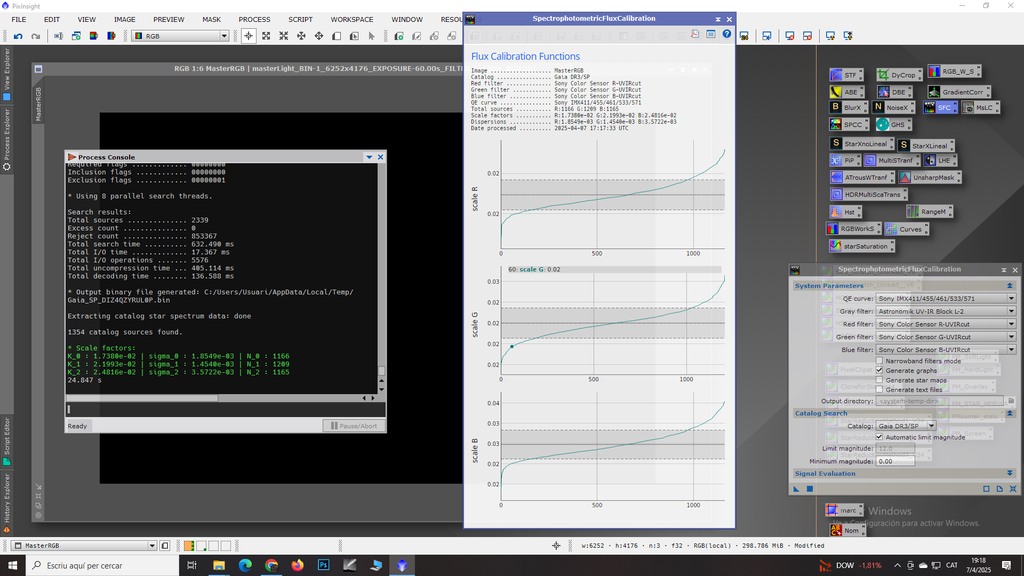Open the GHS process icon

(893, 124)
